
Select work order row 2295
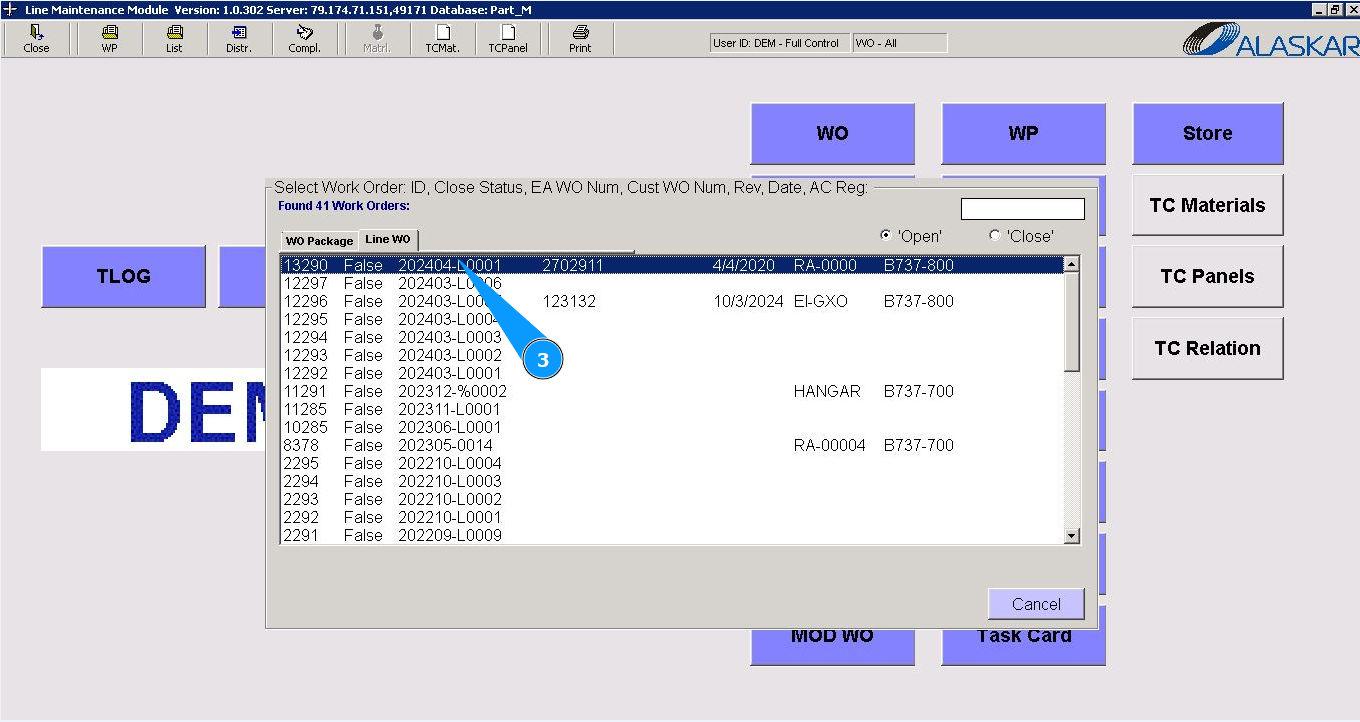(x=671, y=463)
